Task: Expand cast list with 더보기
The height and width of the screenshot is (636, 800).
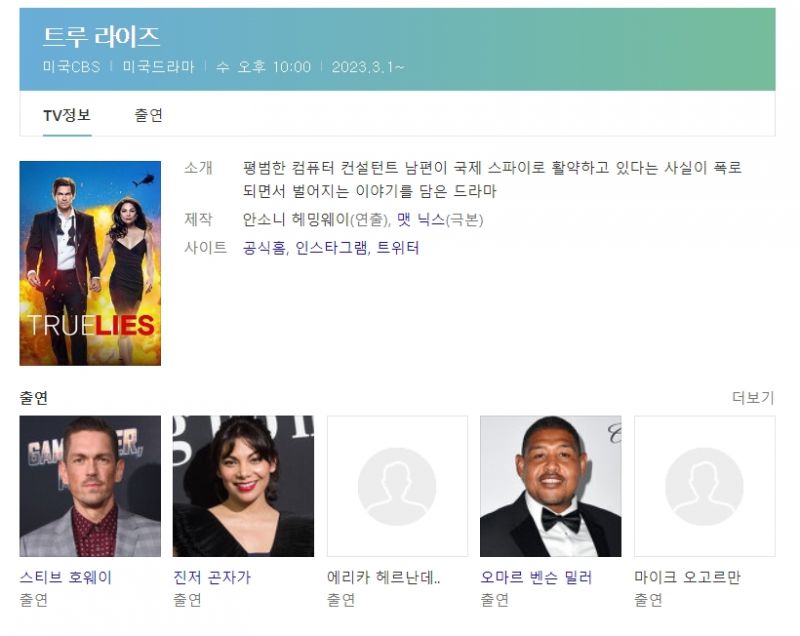Action: [x=753, y=397]
